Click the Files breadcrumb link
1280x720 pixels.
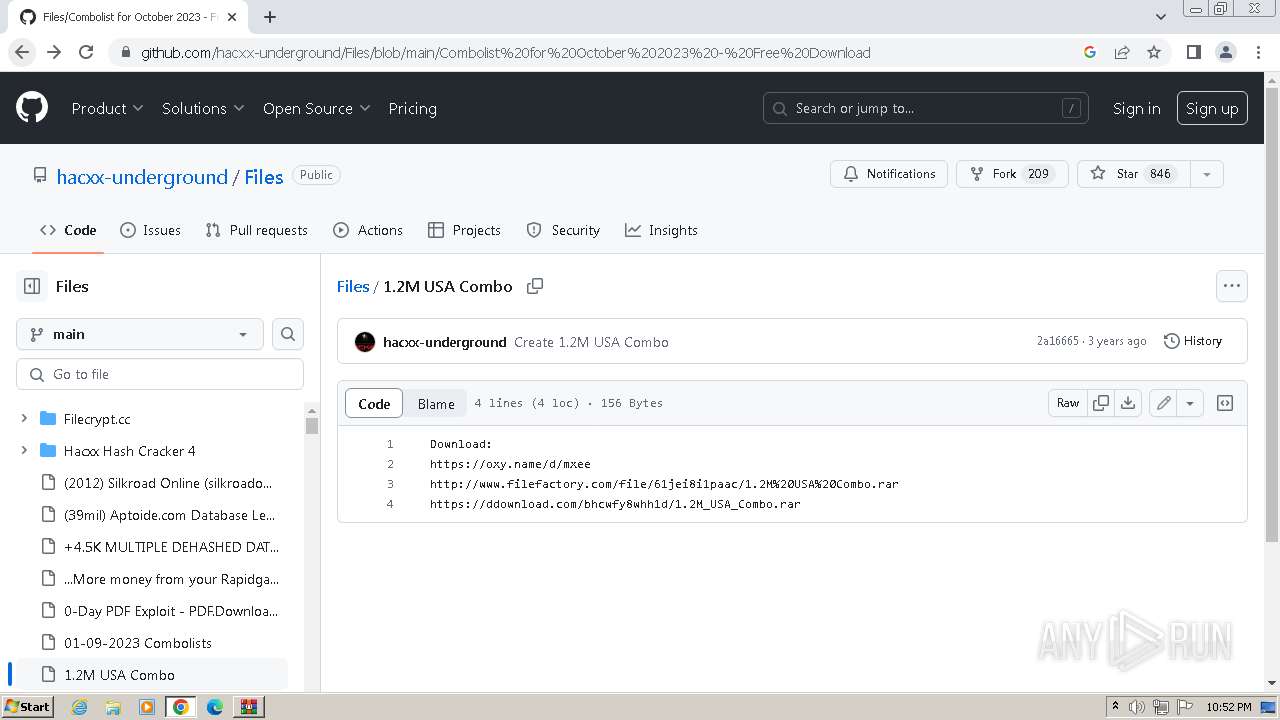[x=353, y=286]
